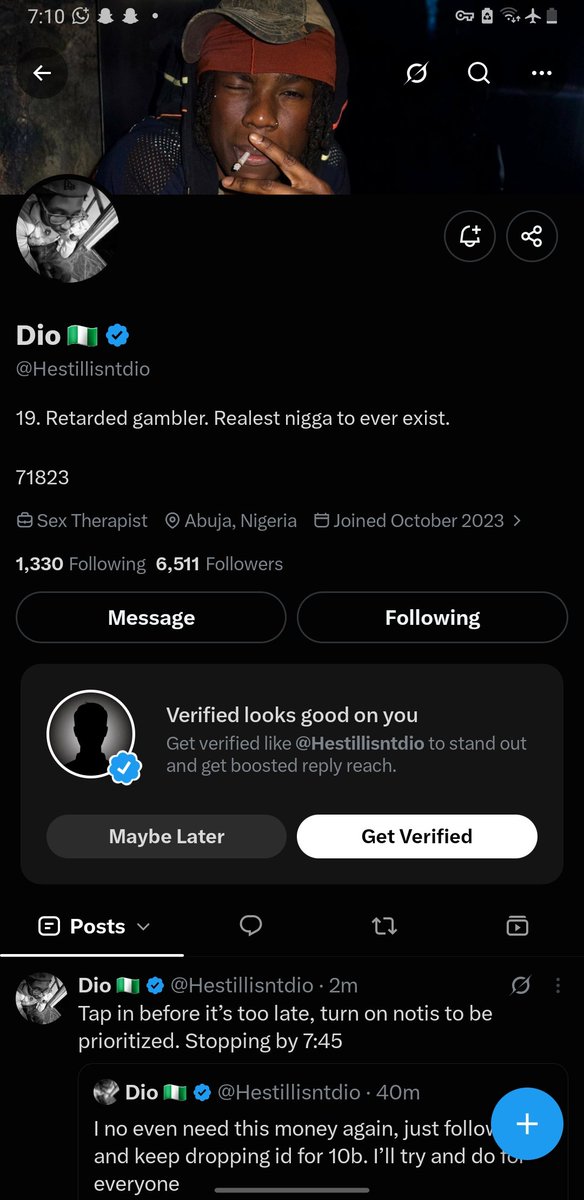584x1200 pixels.
Task: Open profile search magnifier icon
Action: tap(479, 73)
